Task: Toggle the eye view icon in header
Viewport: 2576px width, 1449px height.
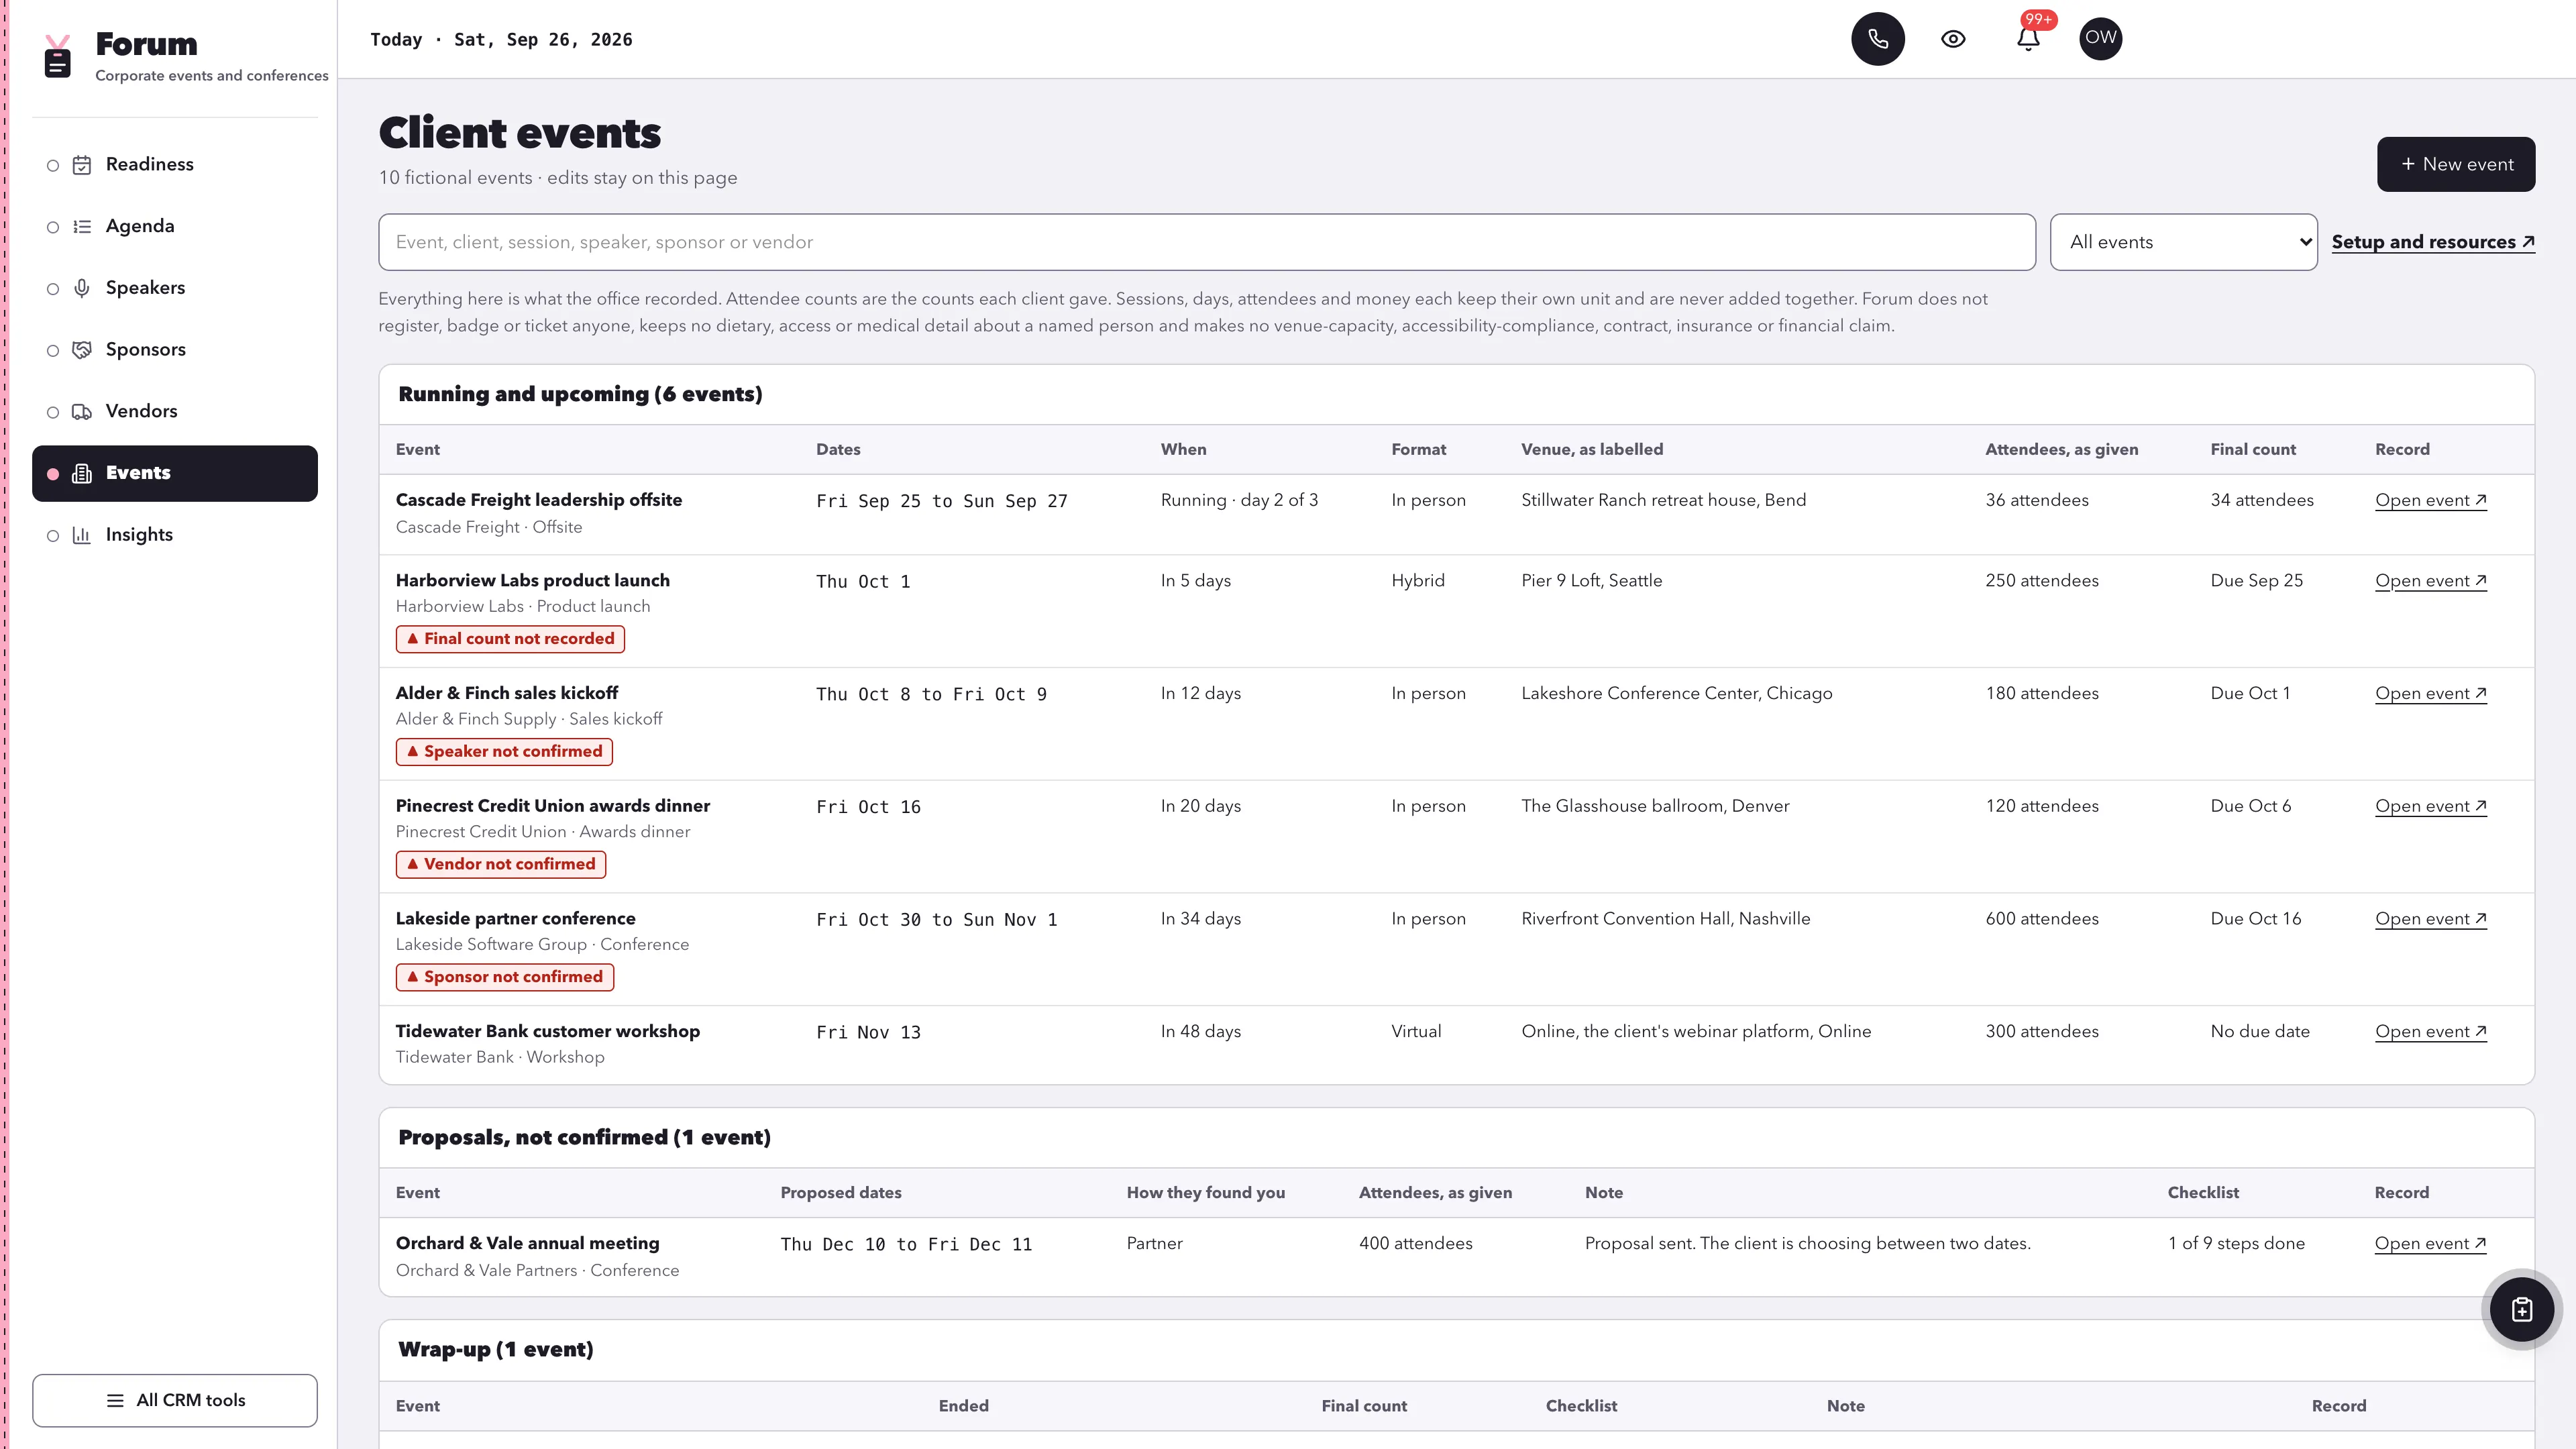Action: (x=1953, y=39)
